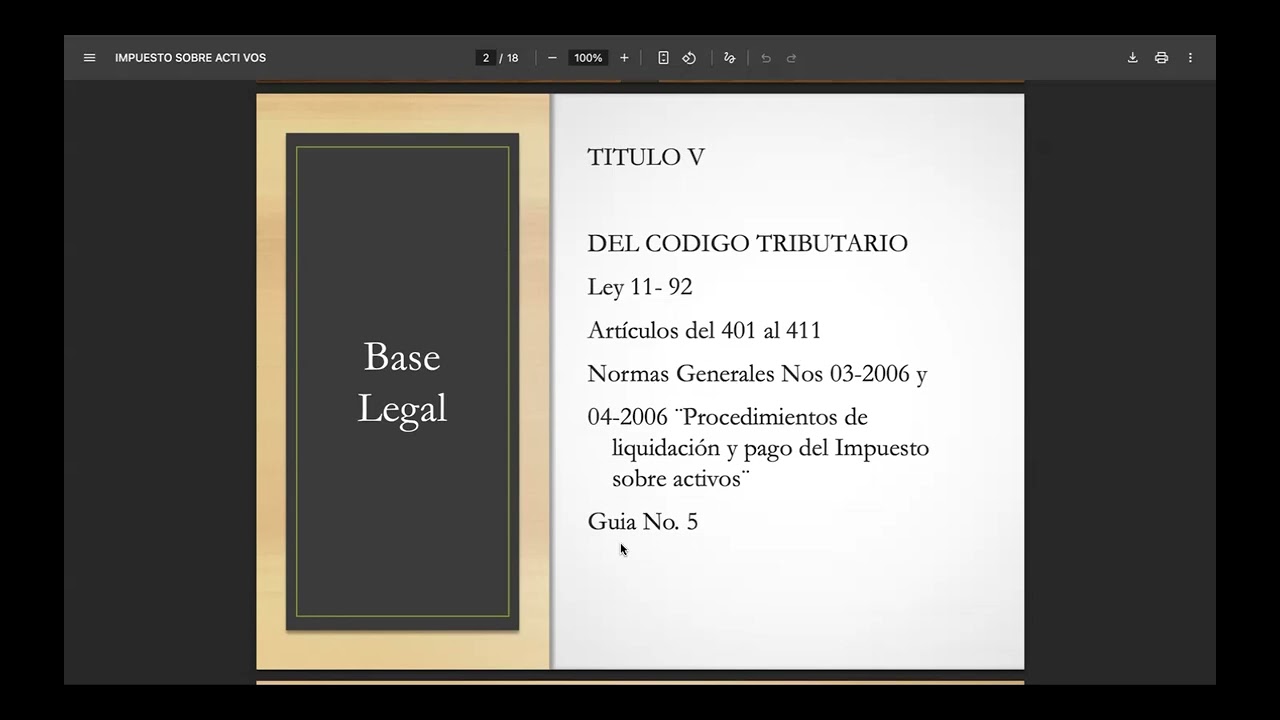Download the PDF file
The width and height of the screenshot is (1280, 720).
click(1133, 58)
